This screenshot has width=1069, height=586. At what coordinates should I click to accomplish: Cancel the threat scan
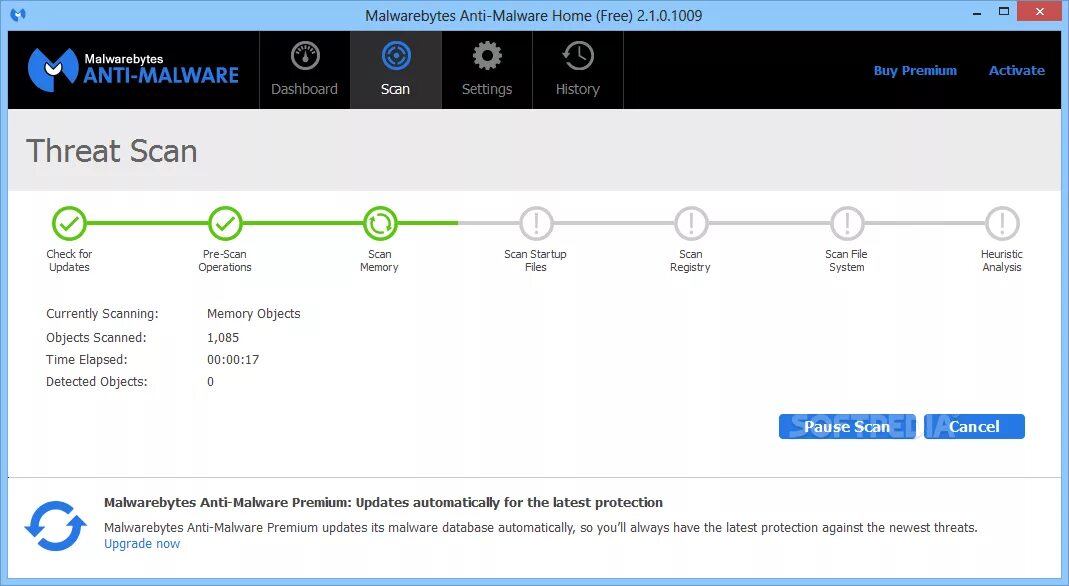pos(974,427)
